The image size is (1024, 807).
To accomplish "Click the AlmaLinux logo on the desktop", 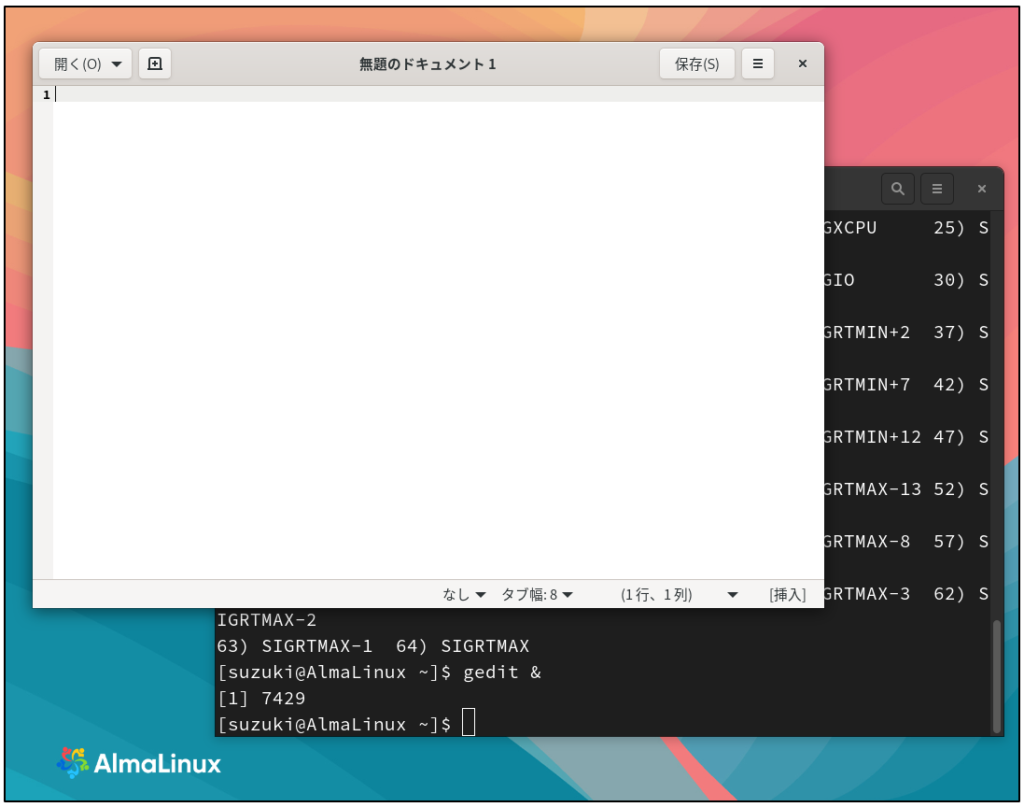I will pyautogui.click(x=139, y=764).
